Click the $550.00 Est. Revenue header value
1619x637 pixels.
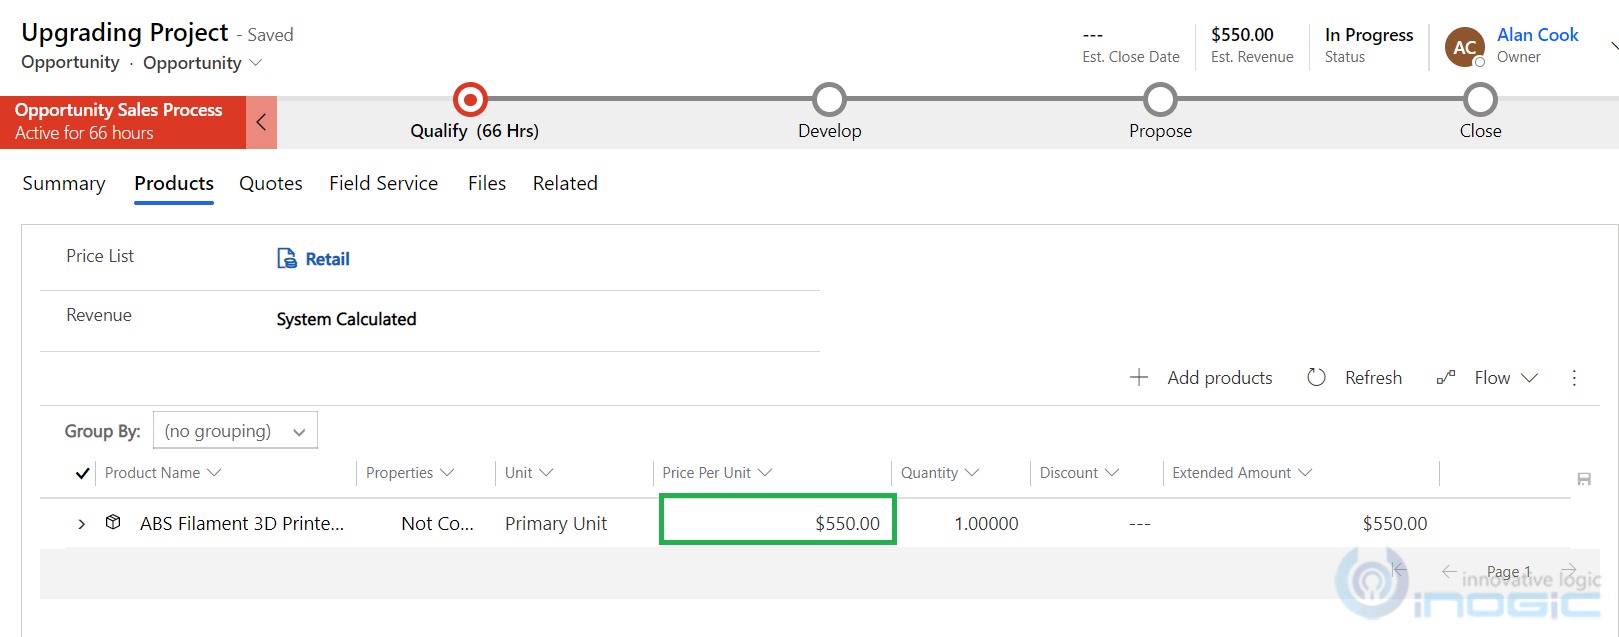click(1242, 35)
